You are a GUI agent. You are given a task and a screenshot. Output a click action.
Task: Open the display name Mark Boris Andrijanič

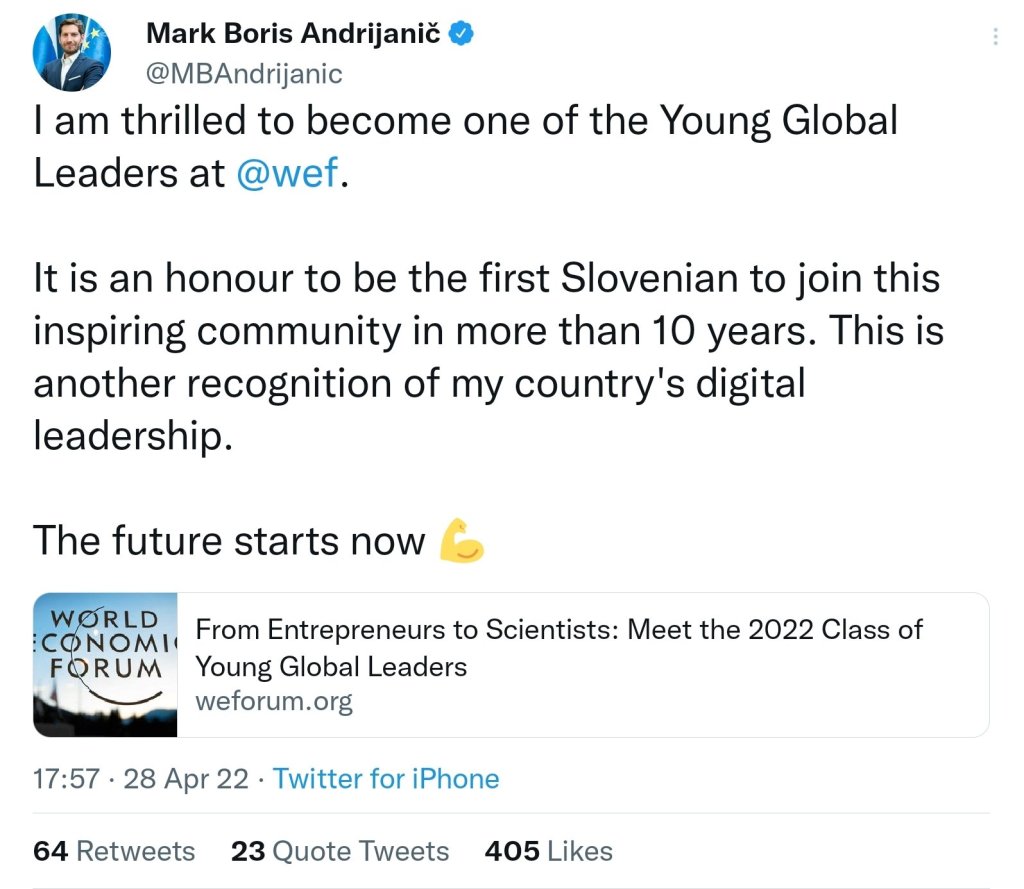(x=292, y=33)
